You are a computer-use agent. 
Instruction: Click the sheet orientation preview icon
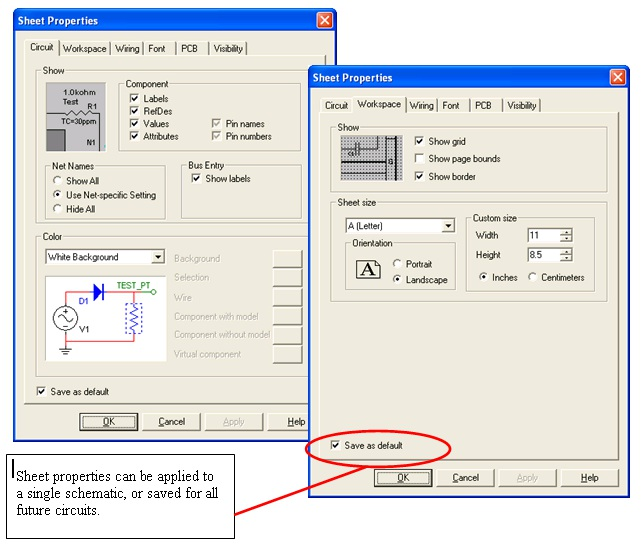368,270
